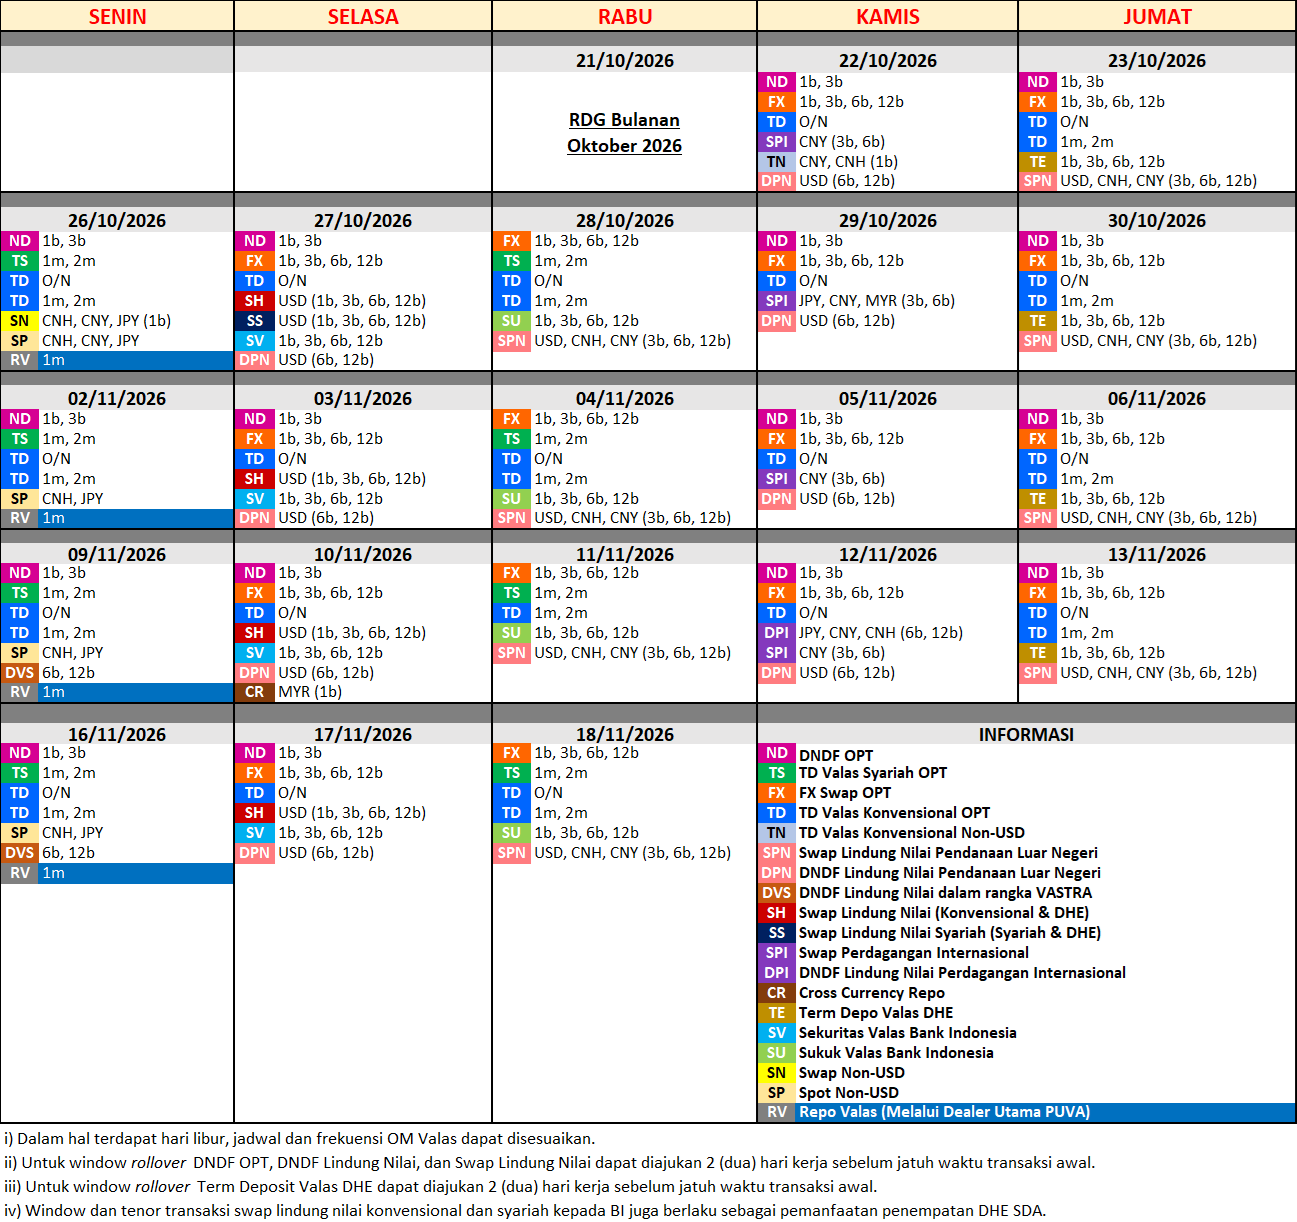Image resolution: width=1297 pixels, height=1222 pixels.
Task: Click the SS badge on 27/10/2026
Action: tap(255, 321)
